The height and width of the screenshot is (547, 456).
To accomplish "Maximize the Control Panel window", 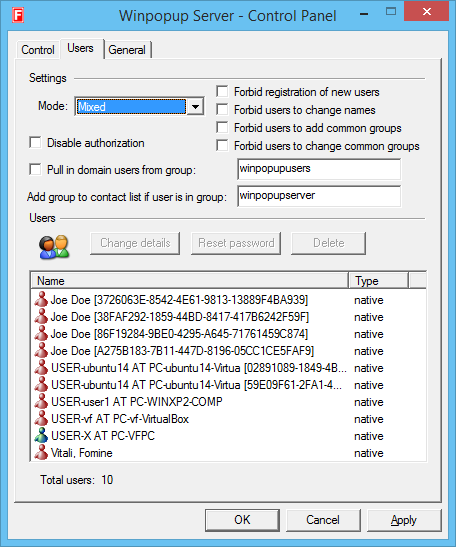I will pos(391,12).
